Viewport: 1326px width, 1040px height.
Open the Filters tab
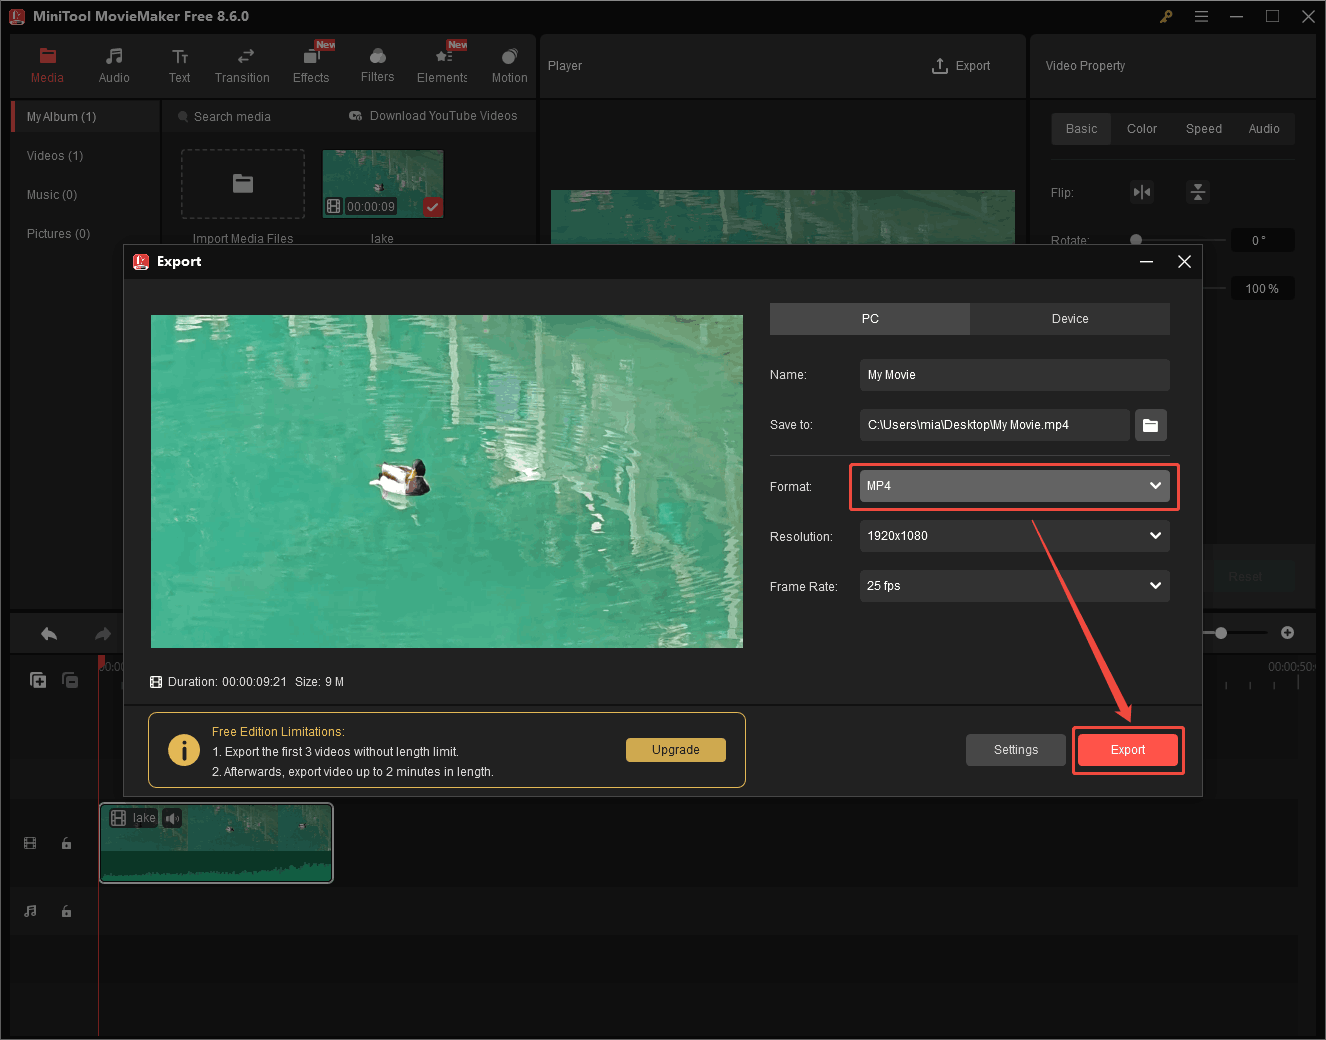(377, 66)
